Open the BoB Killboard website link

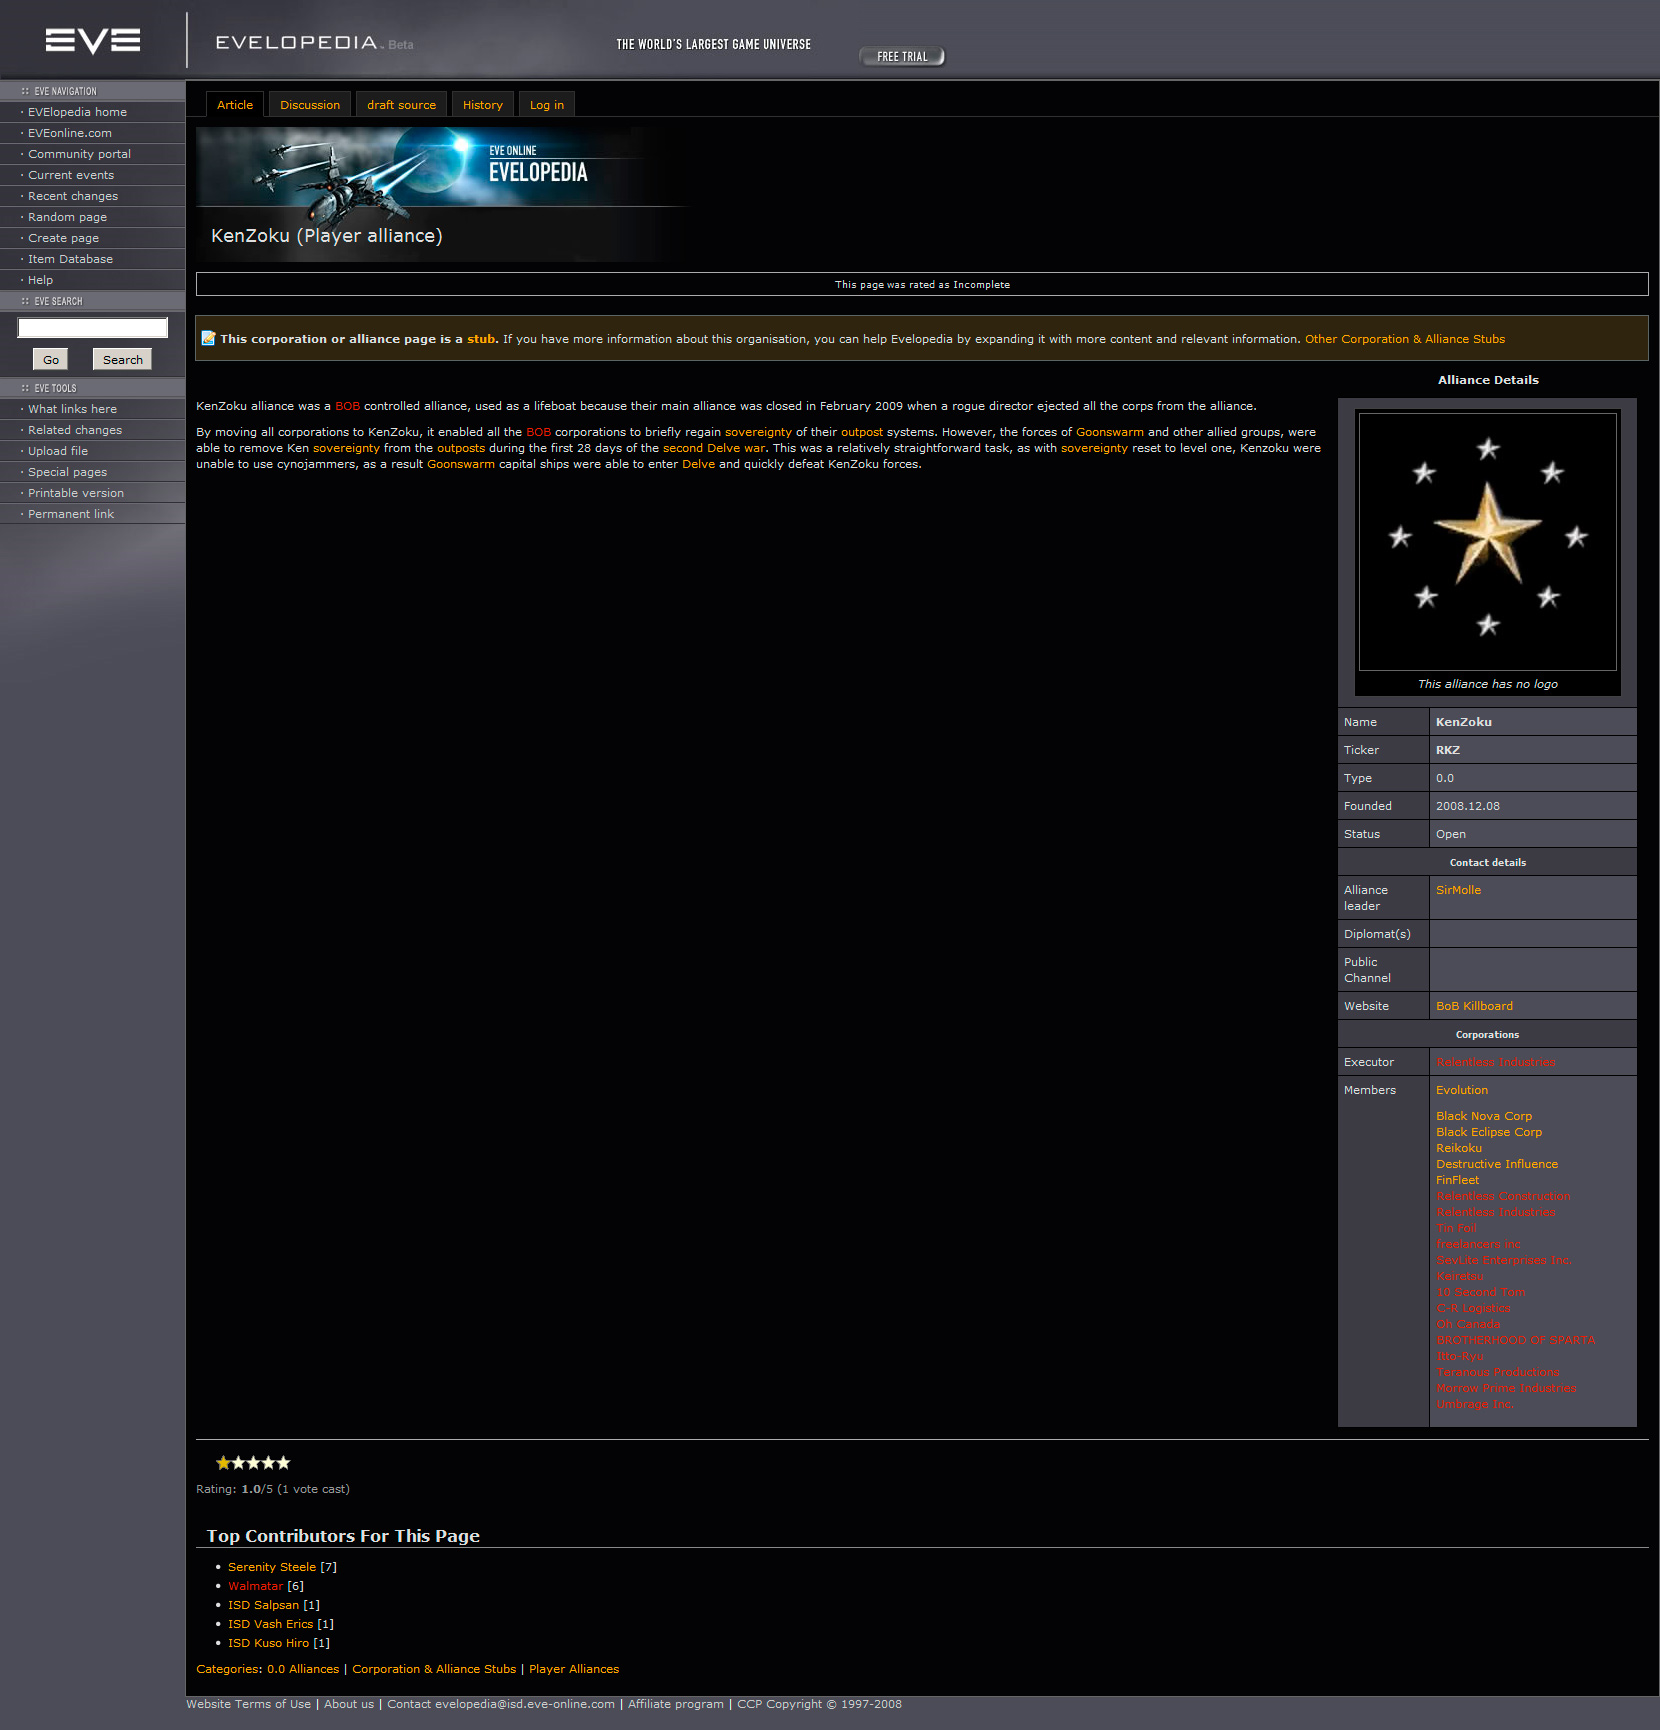(x=1474, y=1006)
